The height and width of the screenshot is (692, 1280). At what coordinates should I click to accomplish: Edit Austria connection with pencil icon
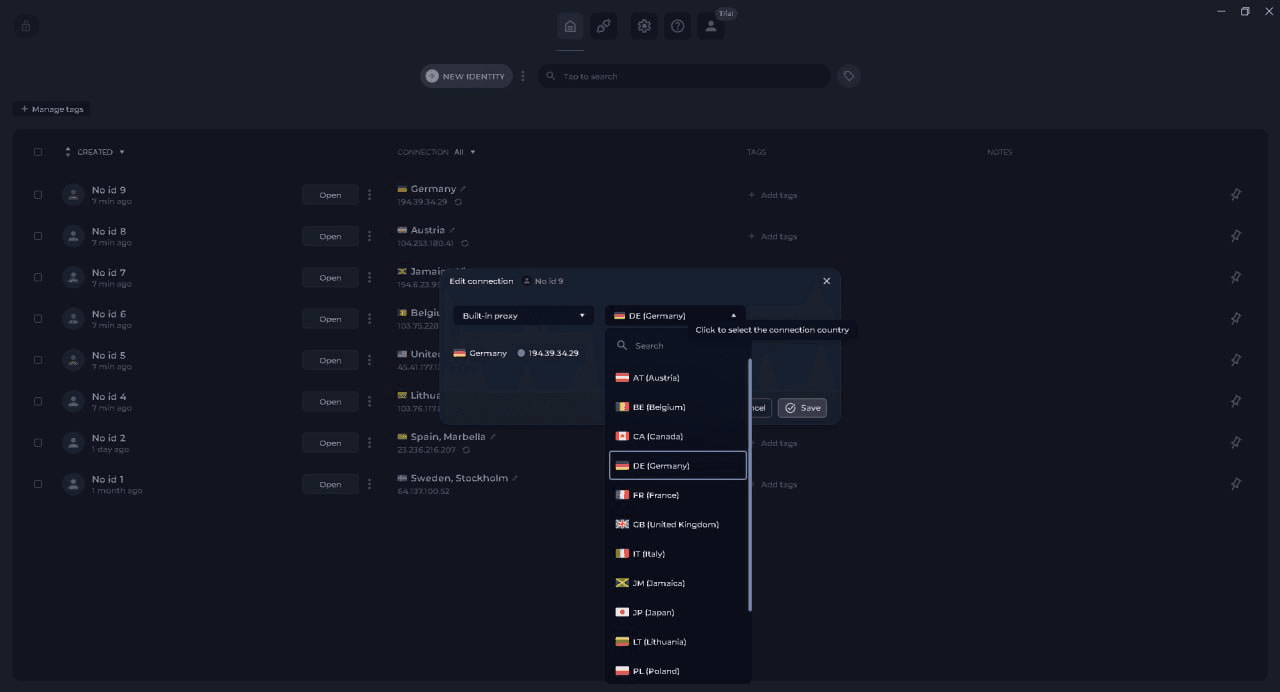(452, 230)
